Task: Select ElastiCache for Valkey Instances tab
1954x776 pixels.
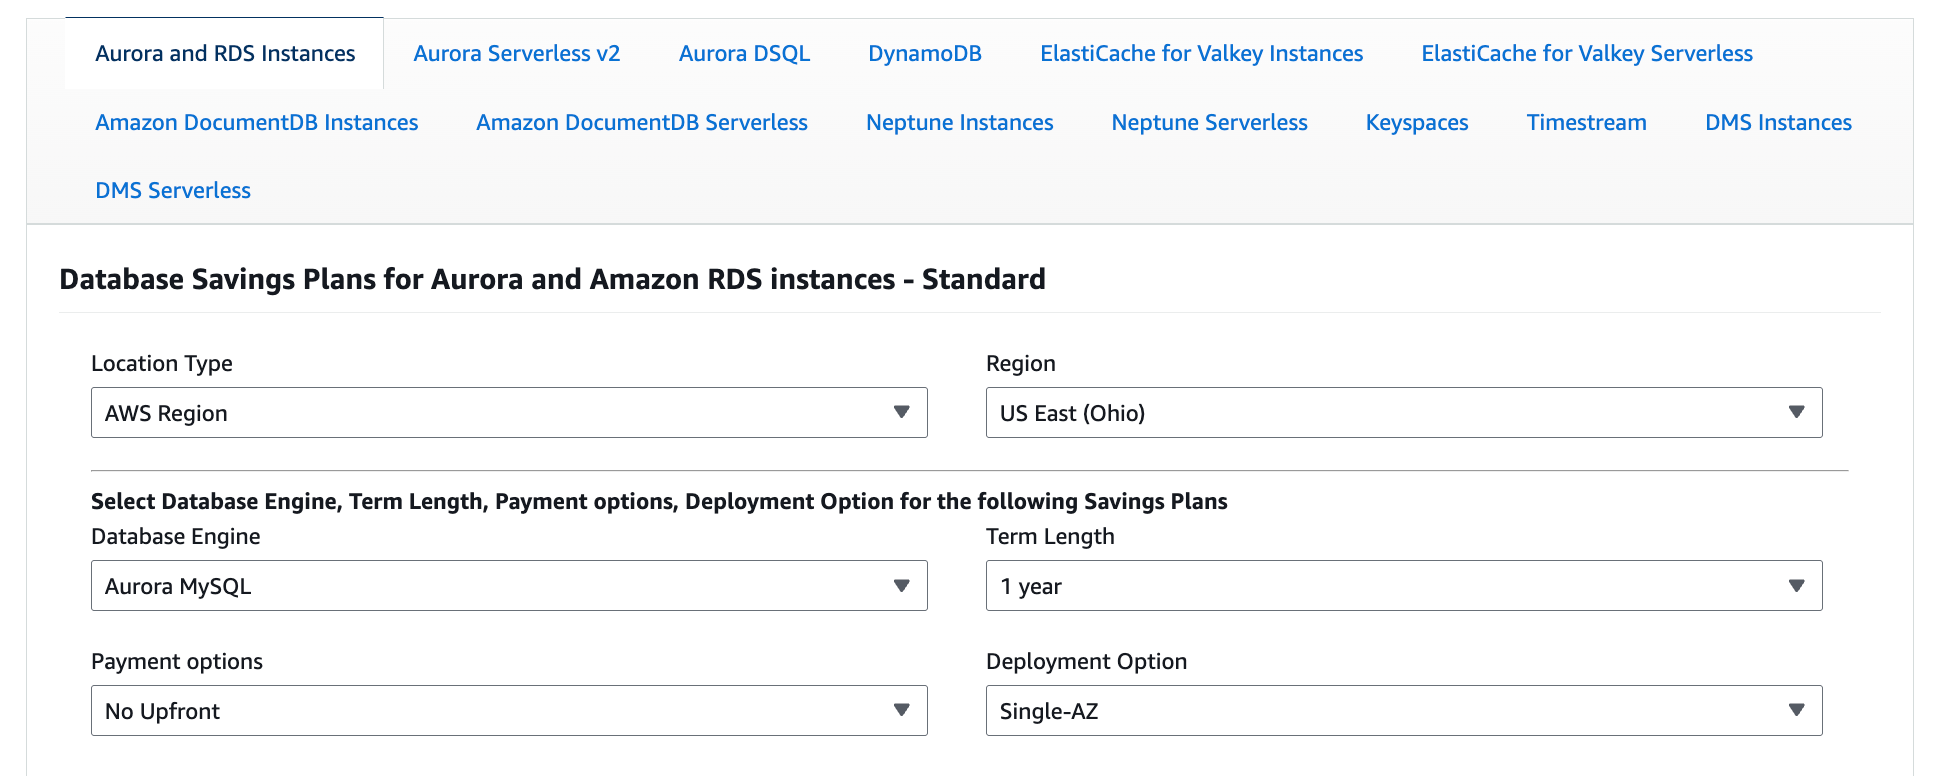Action: [1201, 54]
